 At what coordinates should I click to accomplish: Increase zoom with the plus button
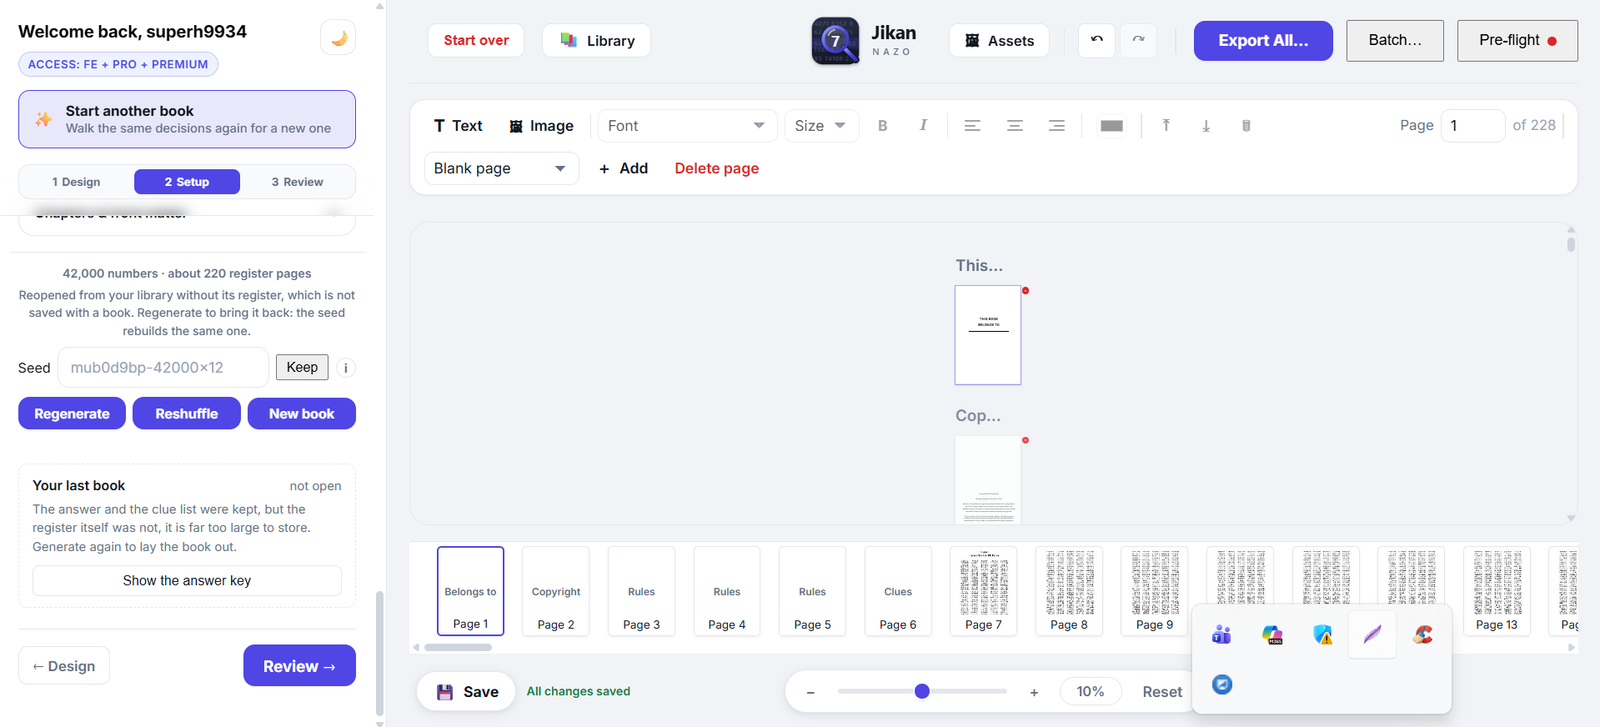[1034, 692]
